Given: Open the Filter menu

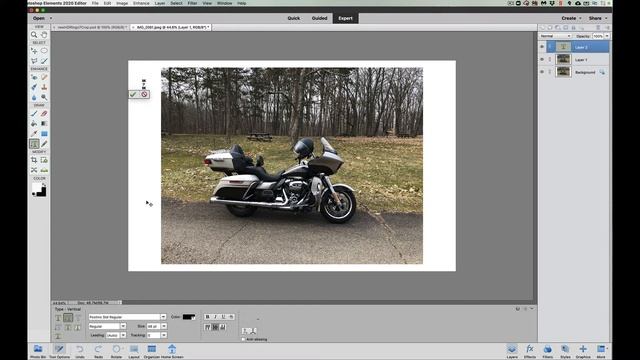Looking at the screenshot, I should [192, 3].
